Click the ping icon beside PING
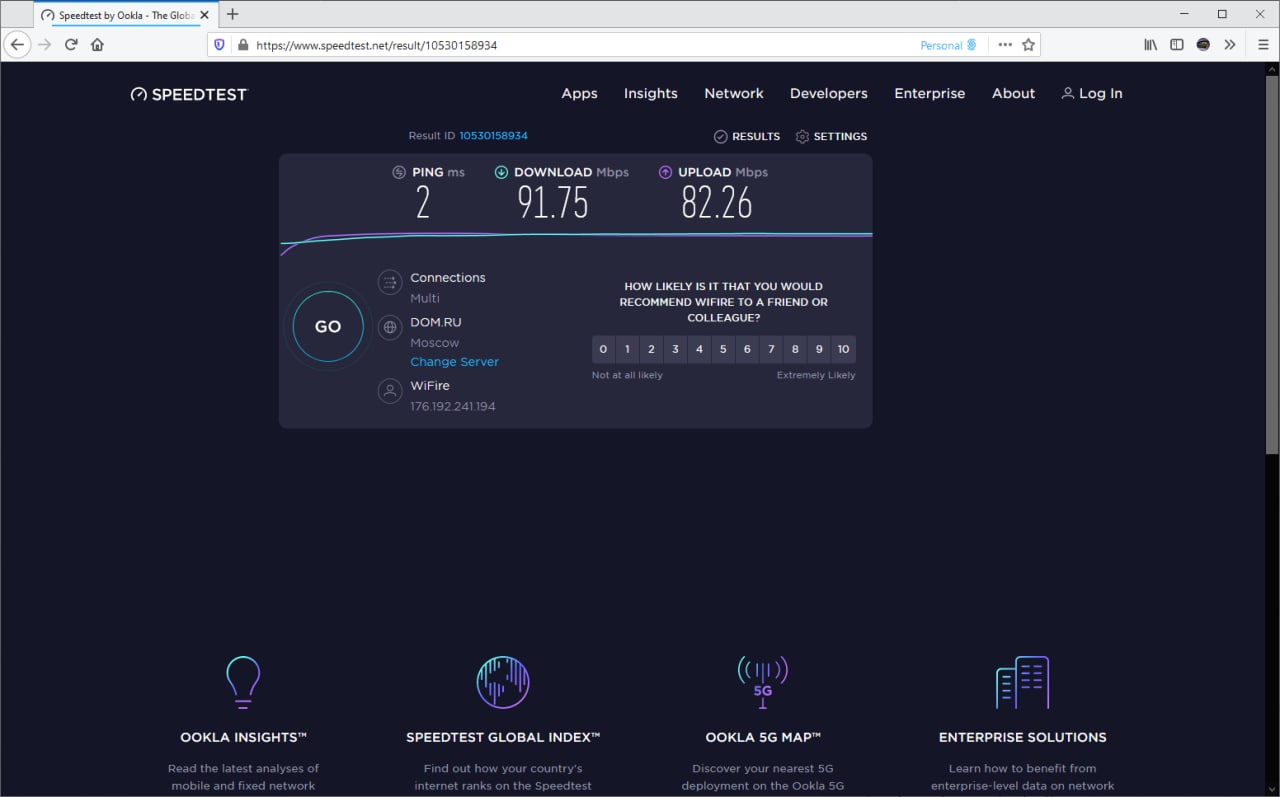The width and height of the screenshot is (1280, 797). tap(399, 172)
